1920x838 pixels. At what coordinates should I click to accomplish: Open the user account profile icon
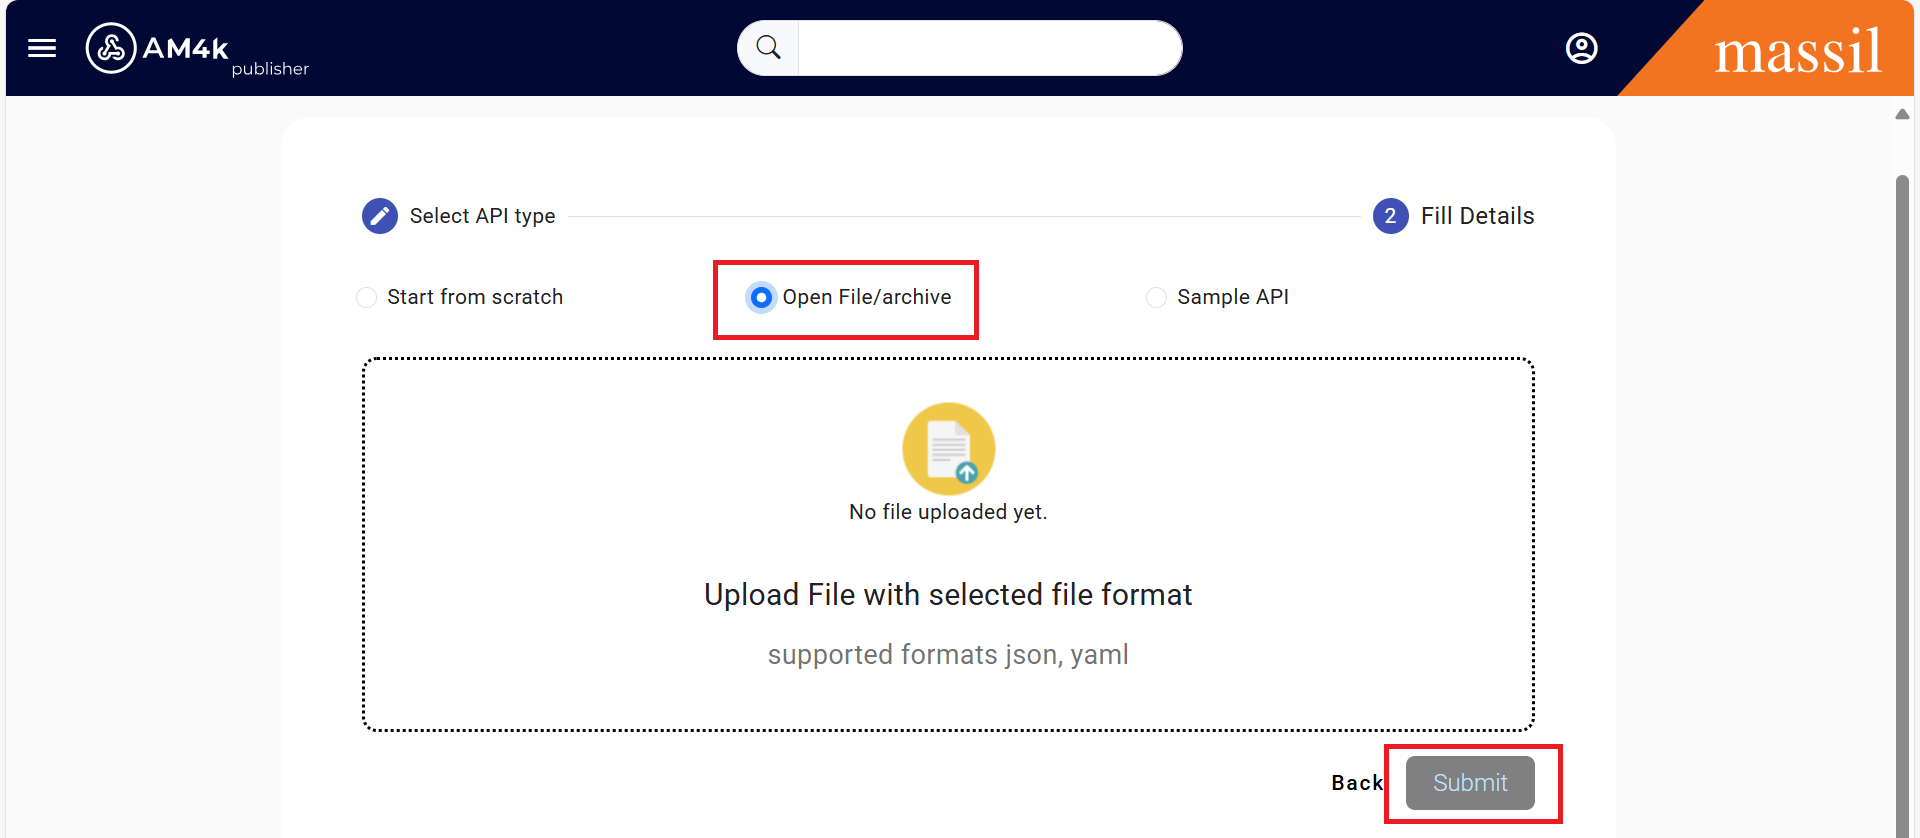coord(1581,48)
